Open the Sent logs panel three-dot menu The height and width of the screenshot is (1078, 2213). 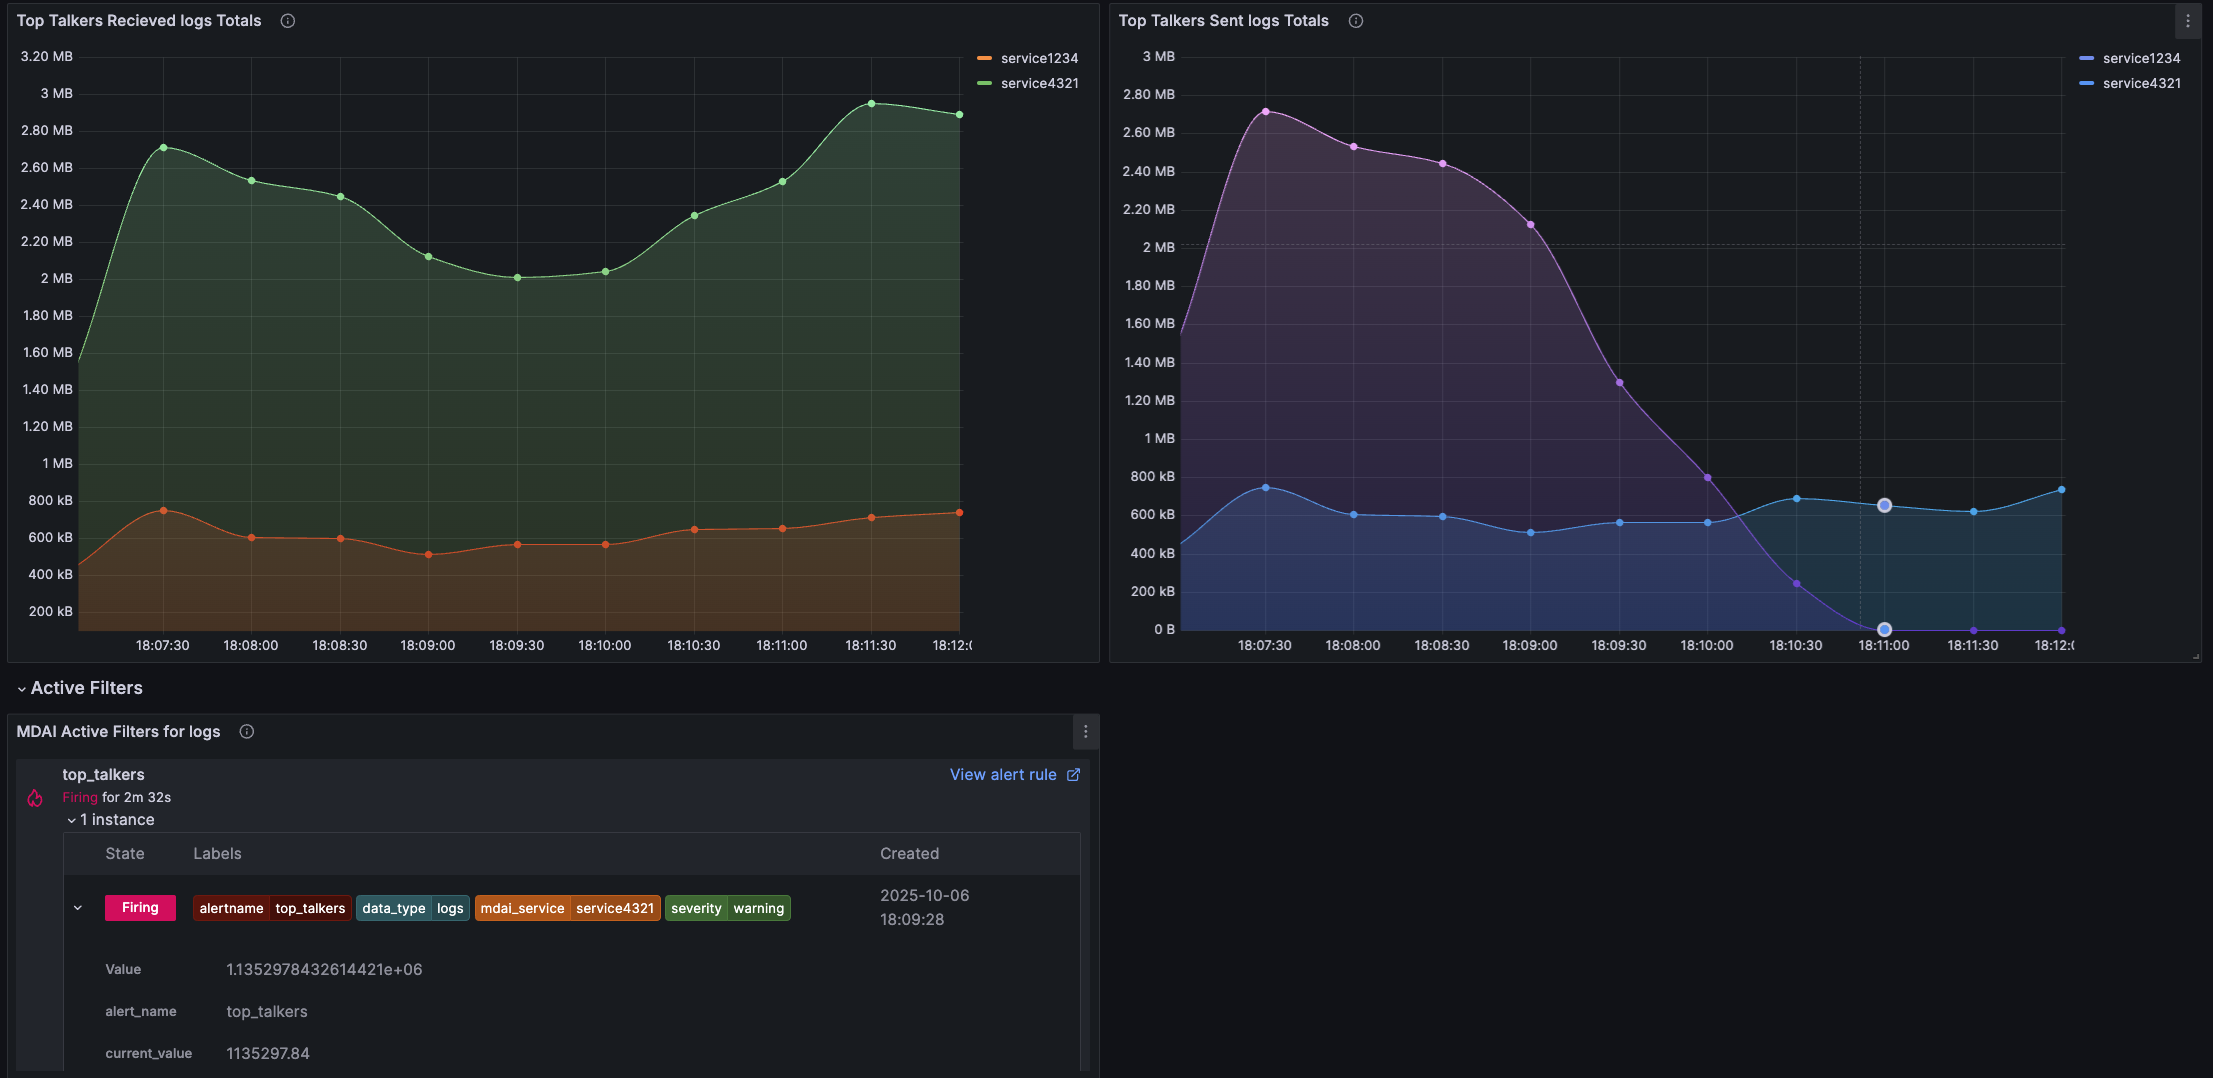click(x=2187, y=21)
